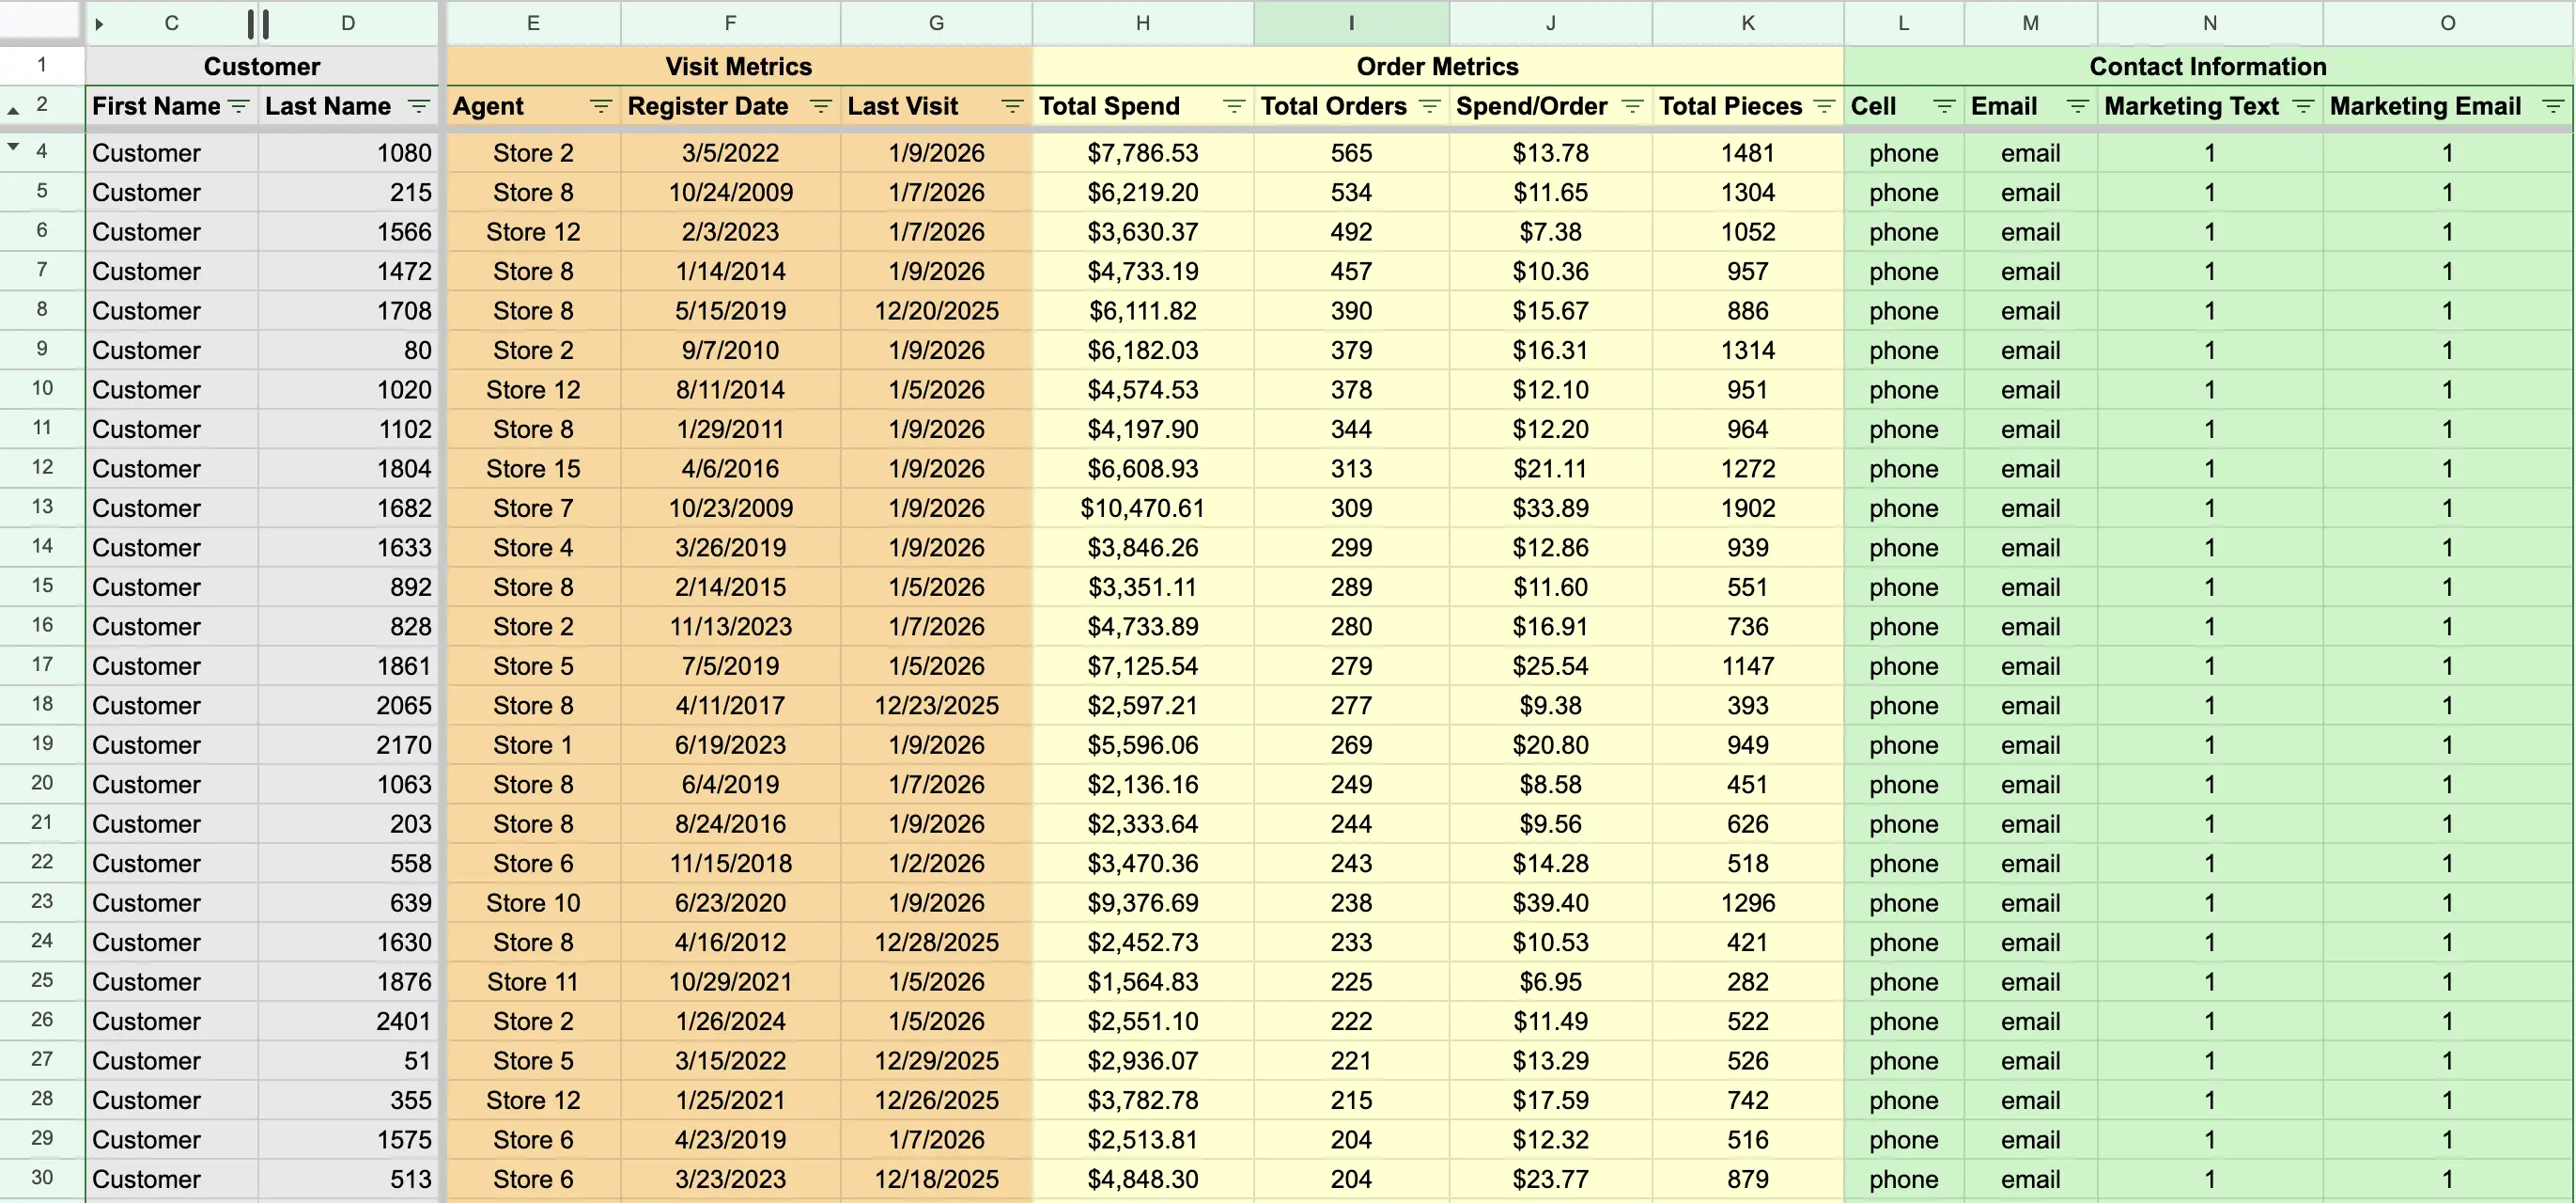Open the filter for the First Name column

pyautogui.click(x=238, y=107)
